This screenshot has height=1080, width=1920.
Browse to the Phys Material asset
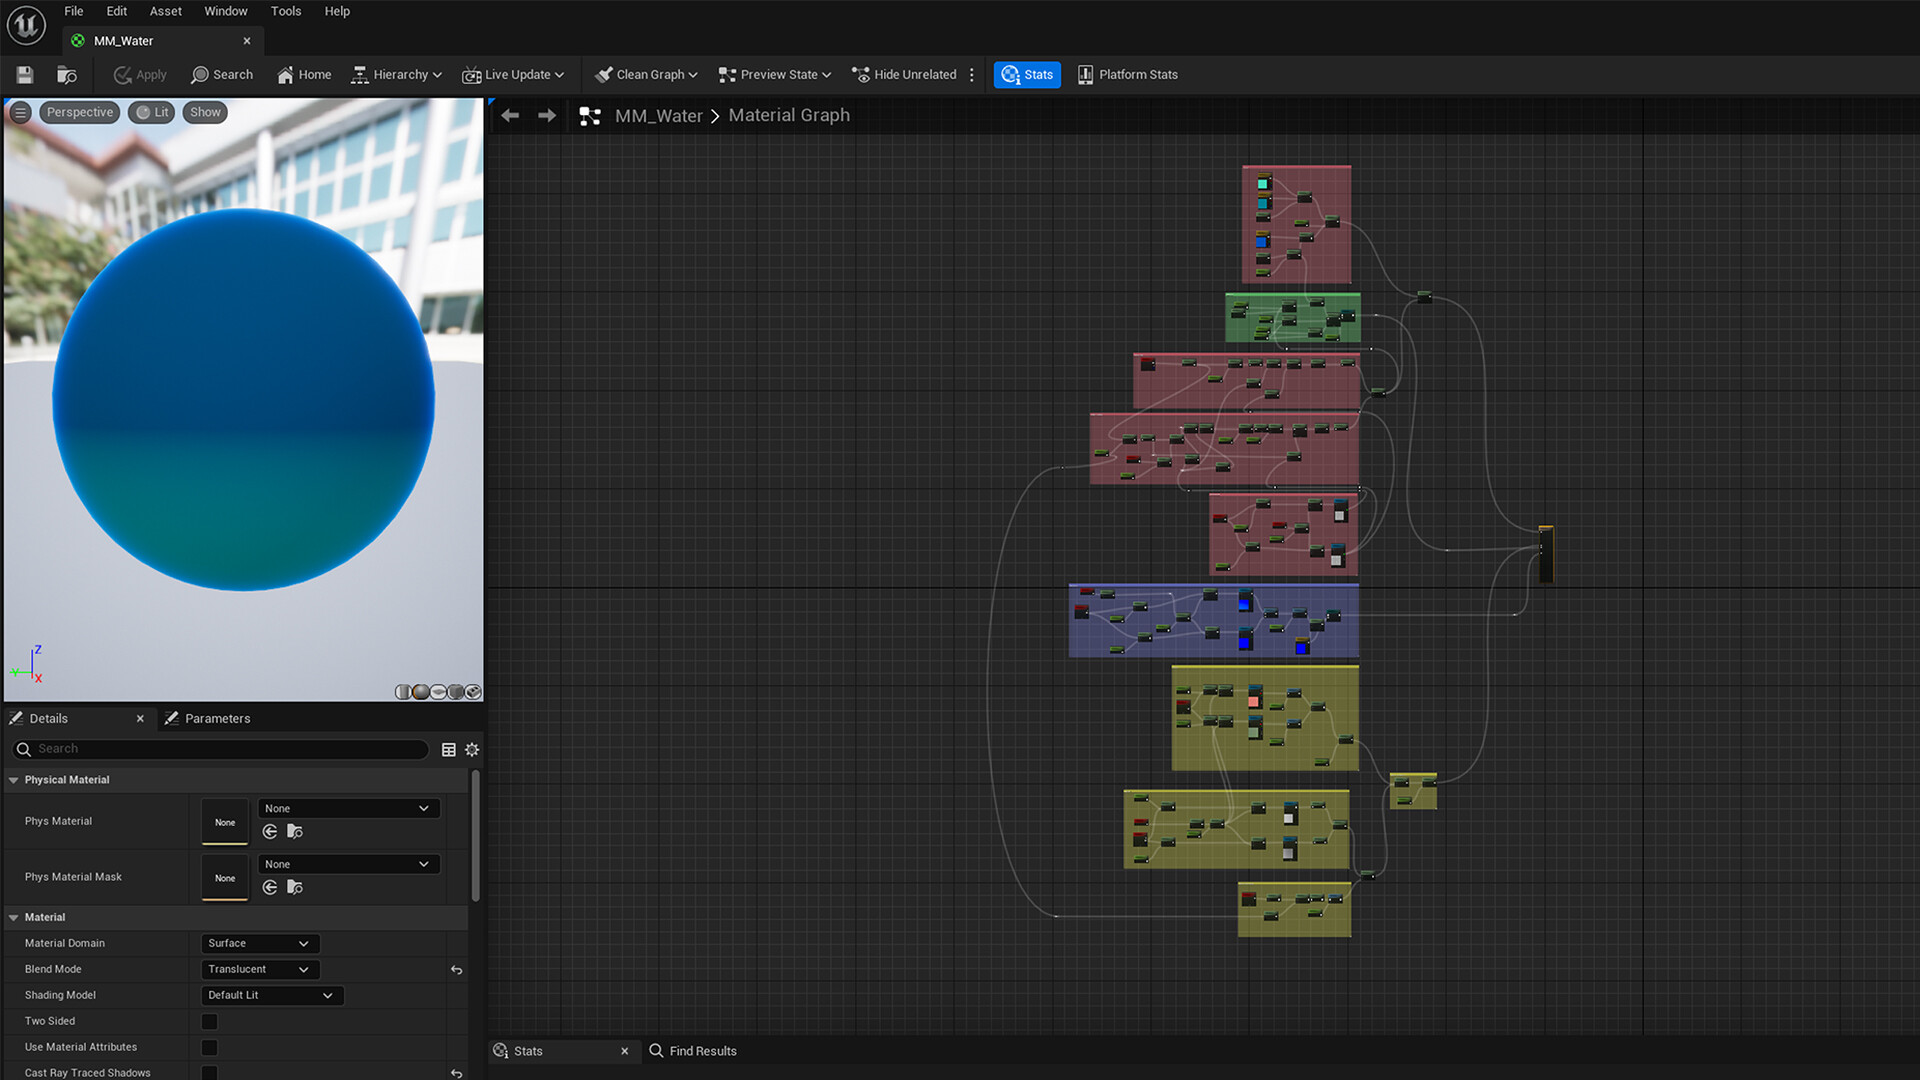(x=295, y=832)
